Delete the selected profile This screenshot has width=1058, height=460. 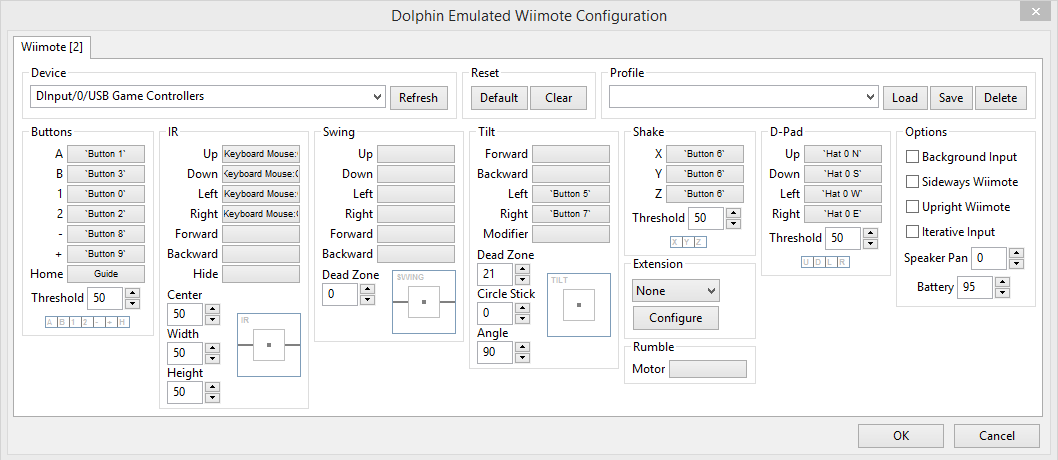pos(1001,98)
